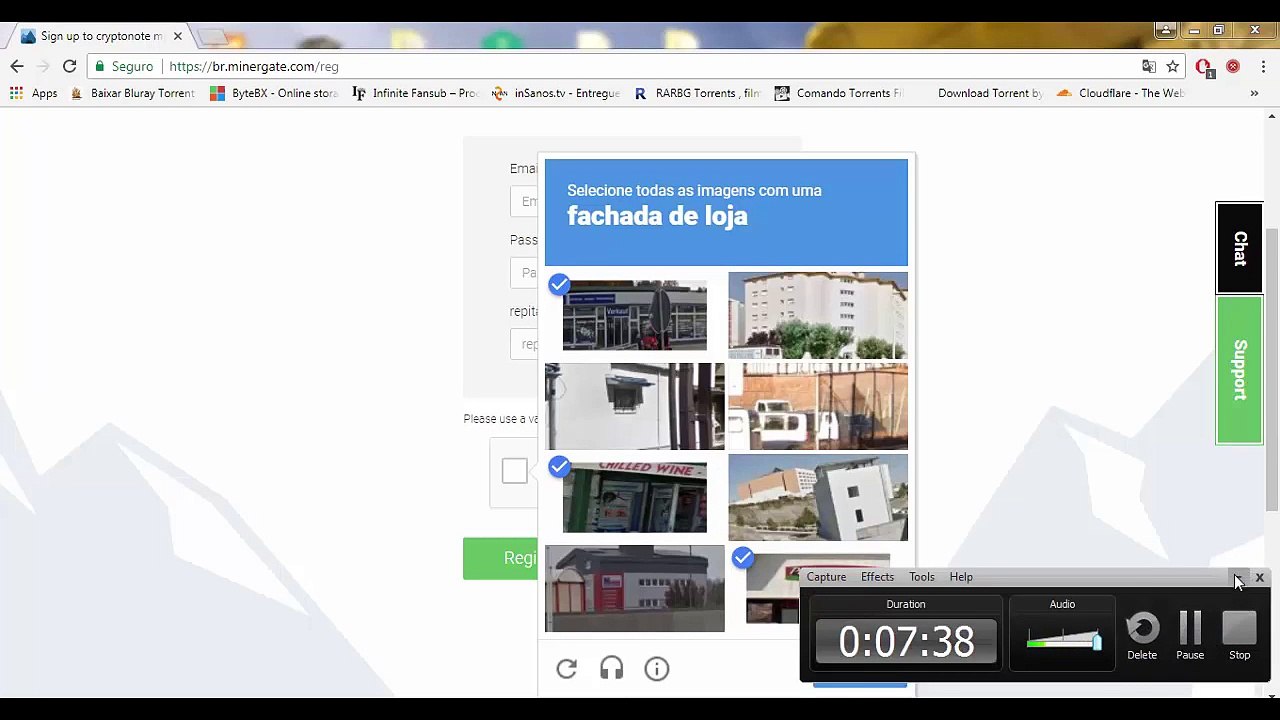
Task: Click the "fachada de loja" captcha heading
Action: tap(657, 216)
